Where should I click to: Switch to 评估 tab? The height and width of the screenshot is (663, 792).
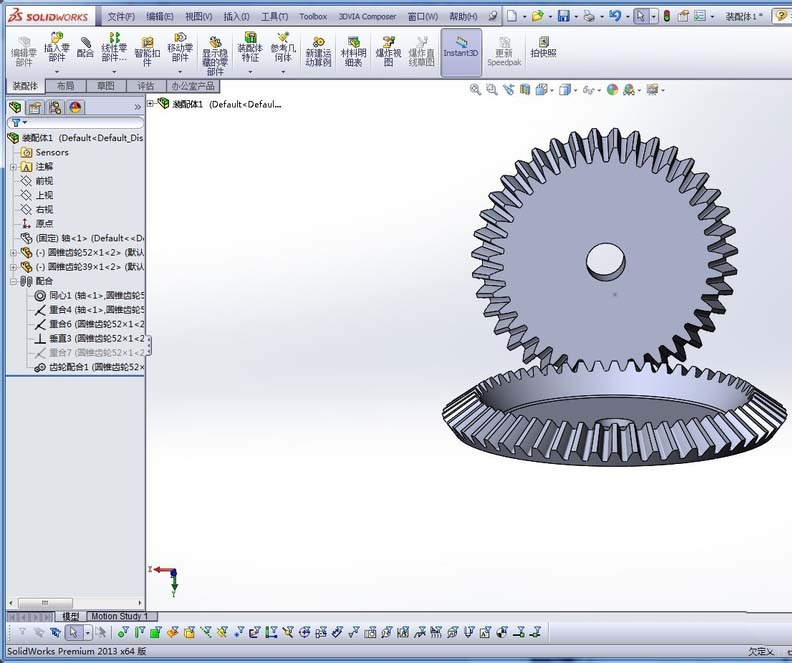click(x=145, y=86)
